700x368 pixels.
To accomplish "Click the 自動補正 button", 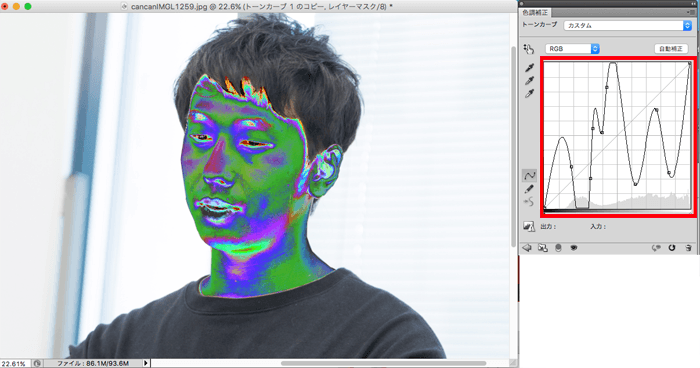I will 671,49.
